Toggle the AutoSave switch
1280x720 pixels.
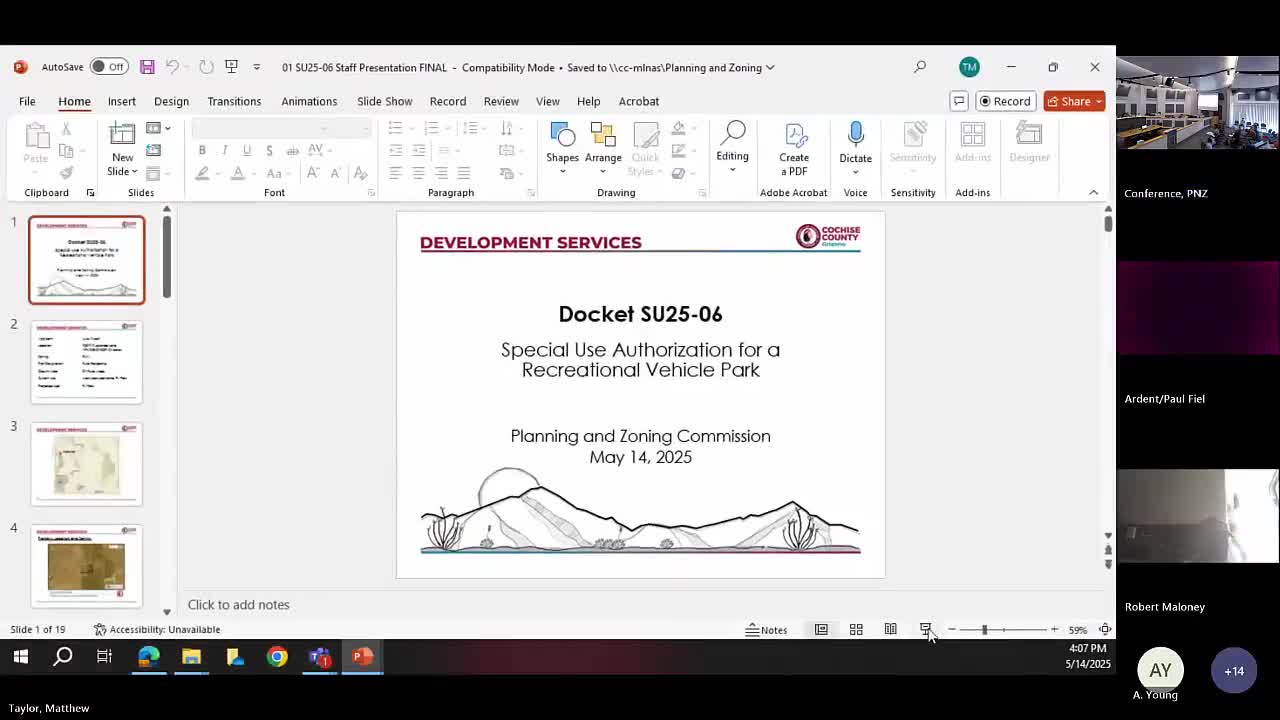point(108,67)
